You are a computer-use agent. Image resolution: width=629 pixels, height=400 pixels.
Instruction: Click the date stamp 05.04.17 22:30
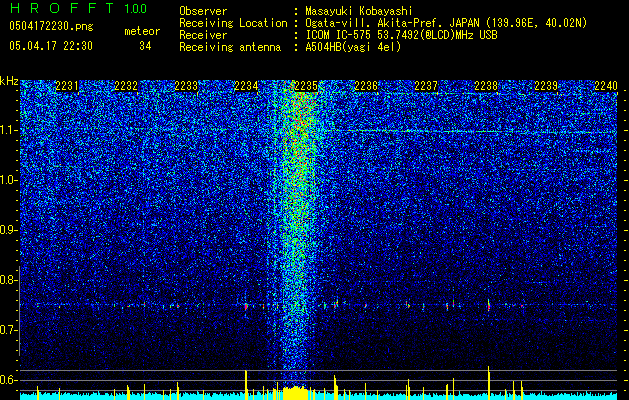click(51, 46)
